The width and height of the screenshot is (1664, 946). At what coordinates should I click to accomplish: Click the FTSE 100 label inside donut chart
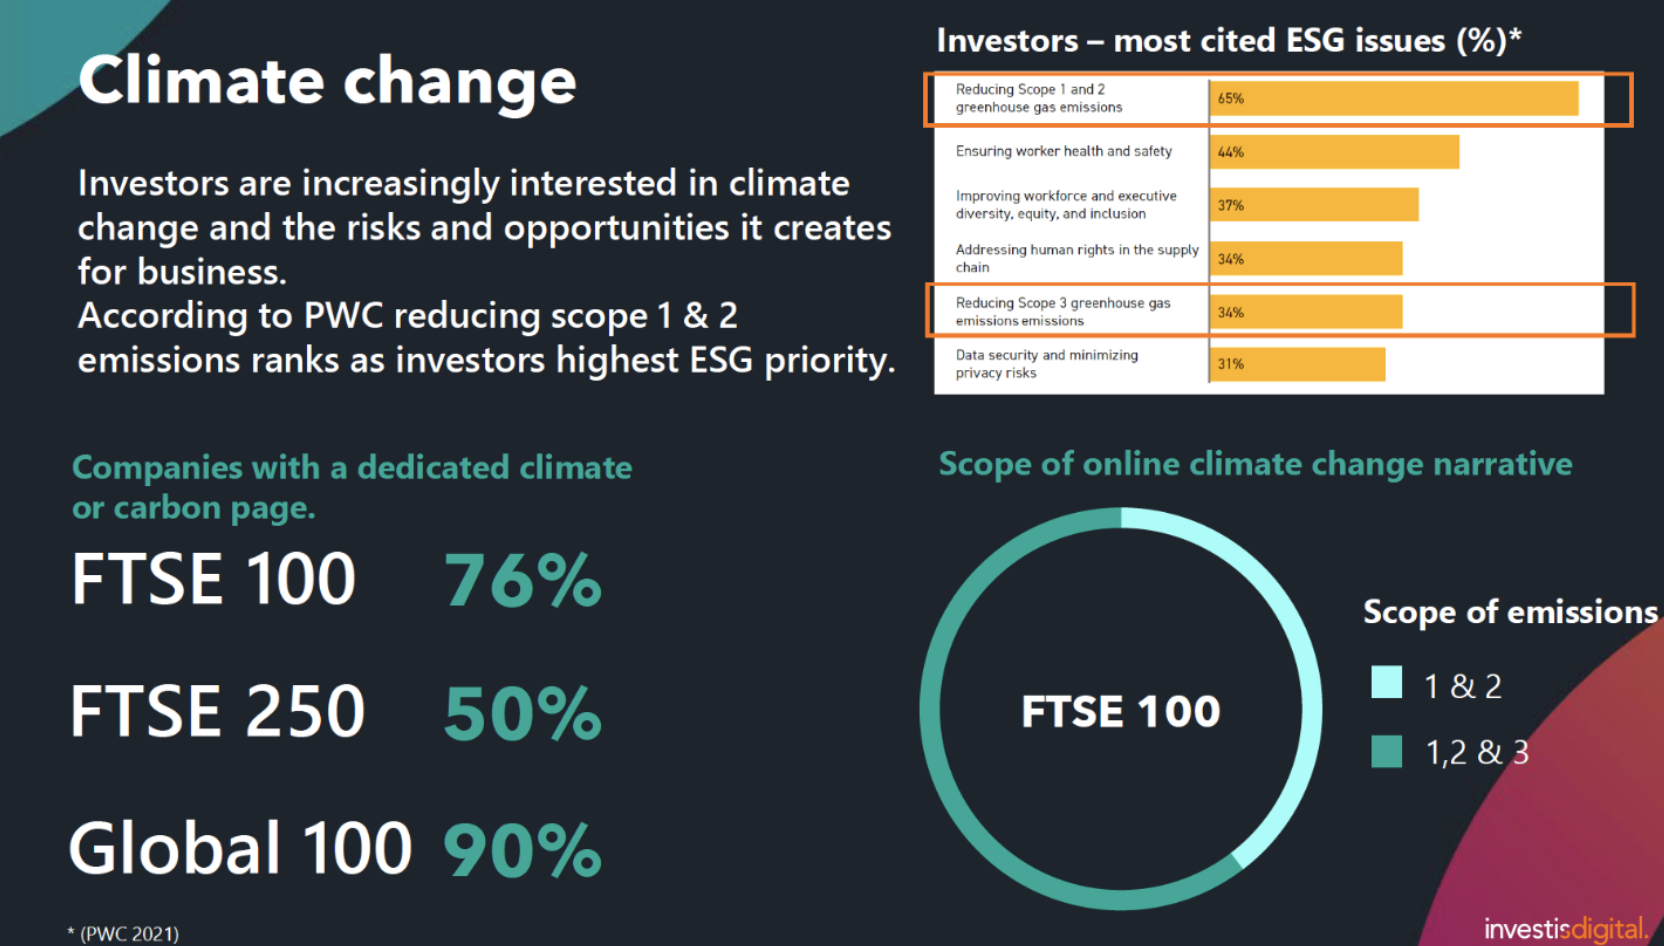coord(1120,711)
